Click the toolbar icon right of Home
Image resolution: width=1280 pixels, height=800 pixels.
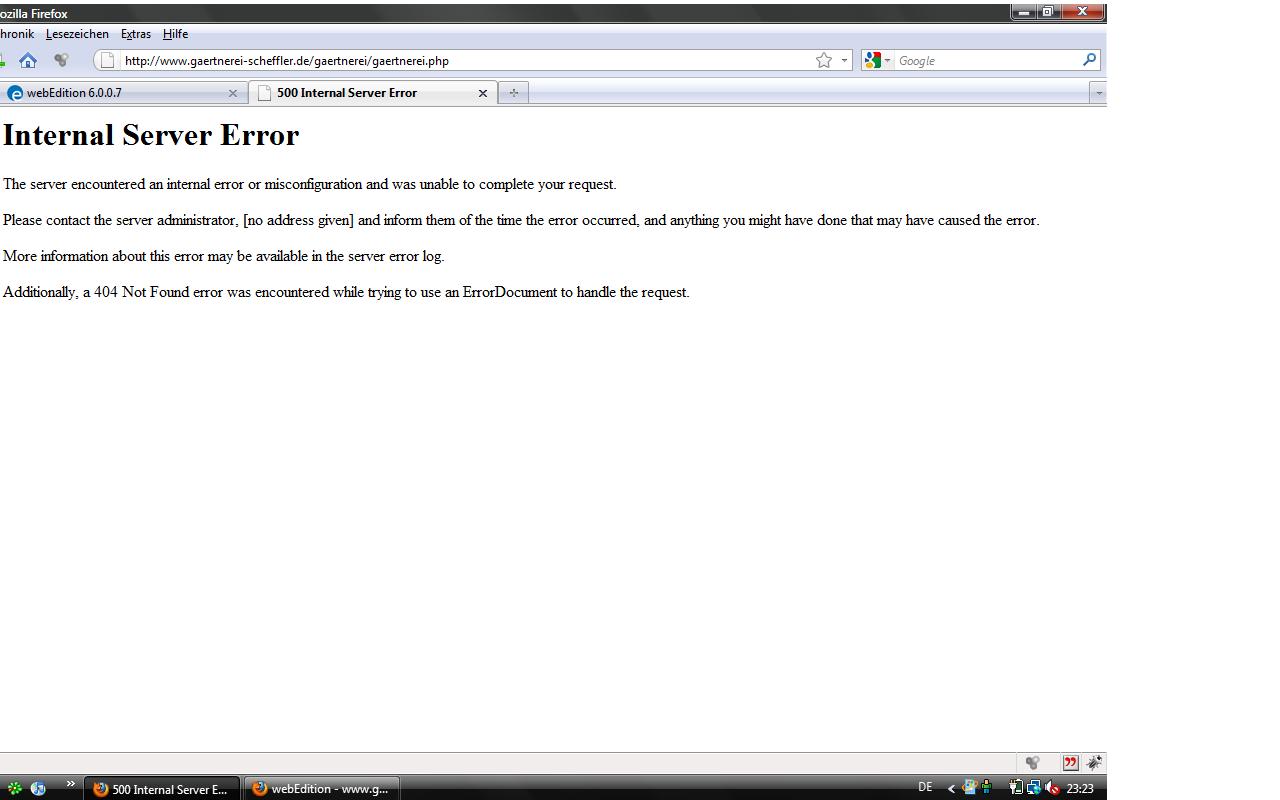coord(61,60)
